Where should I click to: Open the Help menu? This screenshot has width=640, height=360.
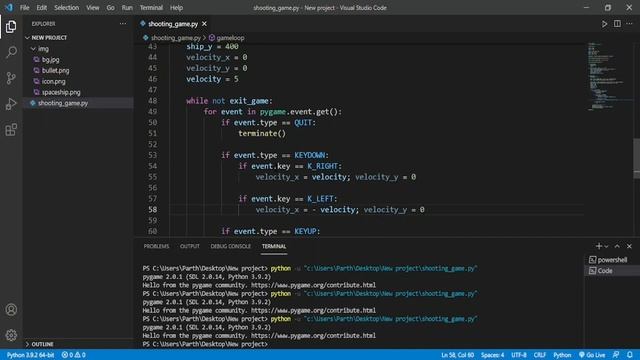[x=176, y=8]
